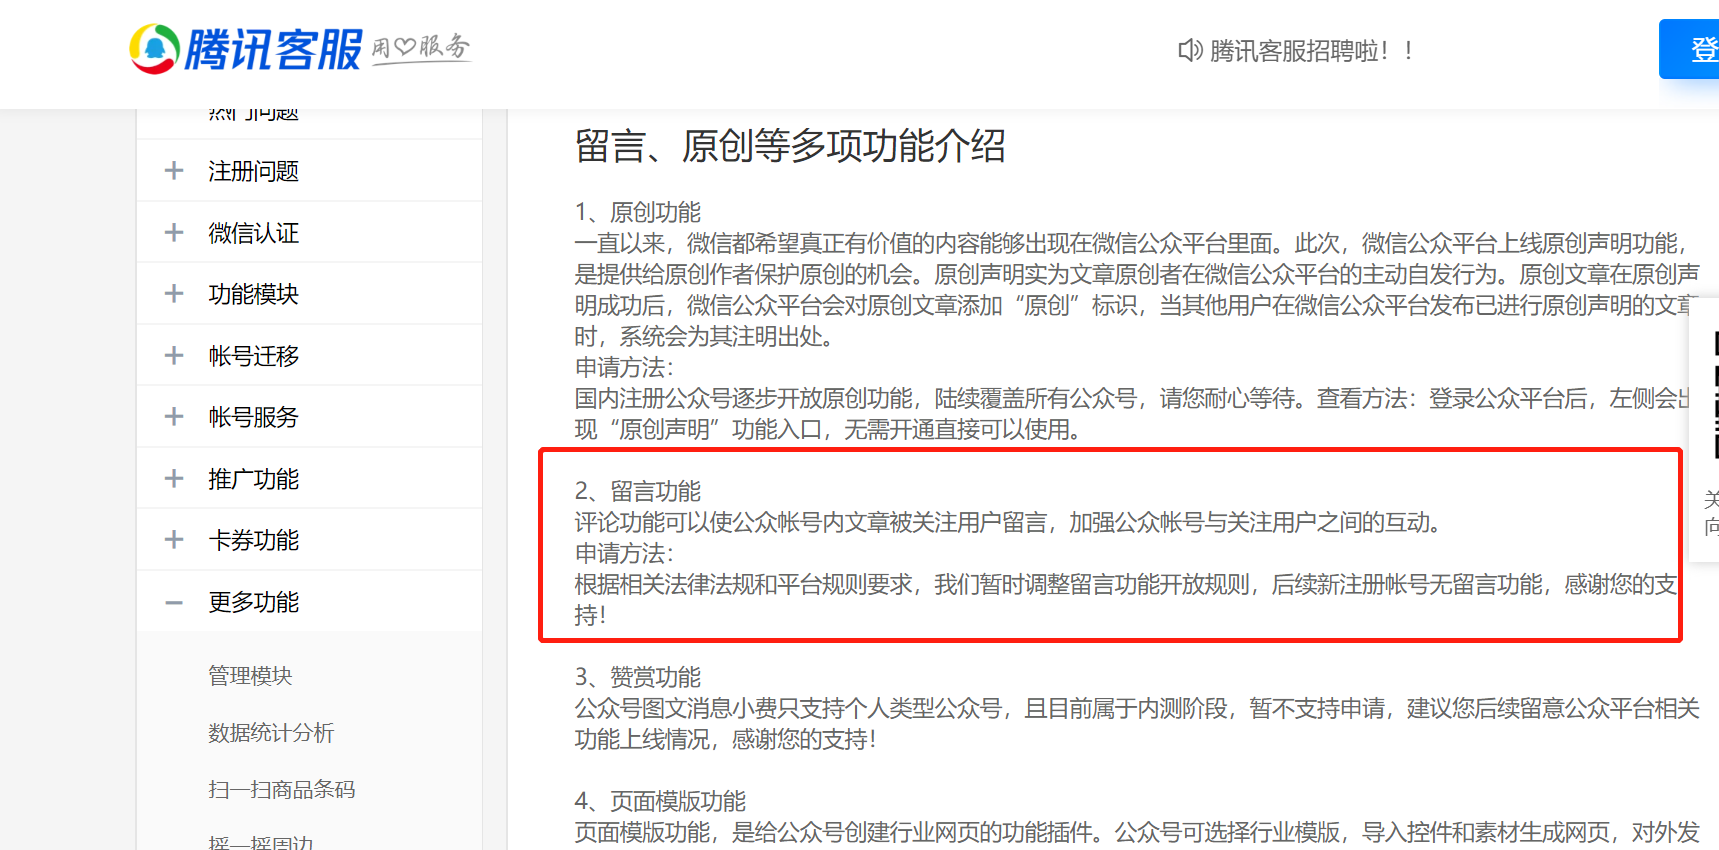
Task: Click the first 申请方法 label under 原创功能
Action: pyautogui.click(x=624, y=367)
